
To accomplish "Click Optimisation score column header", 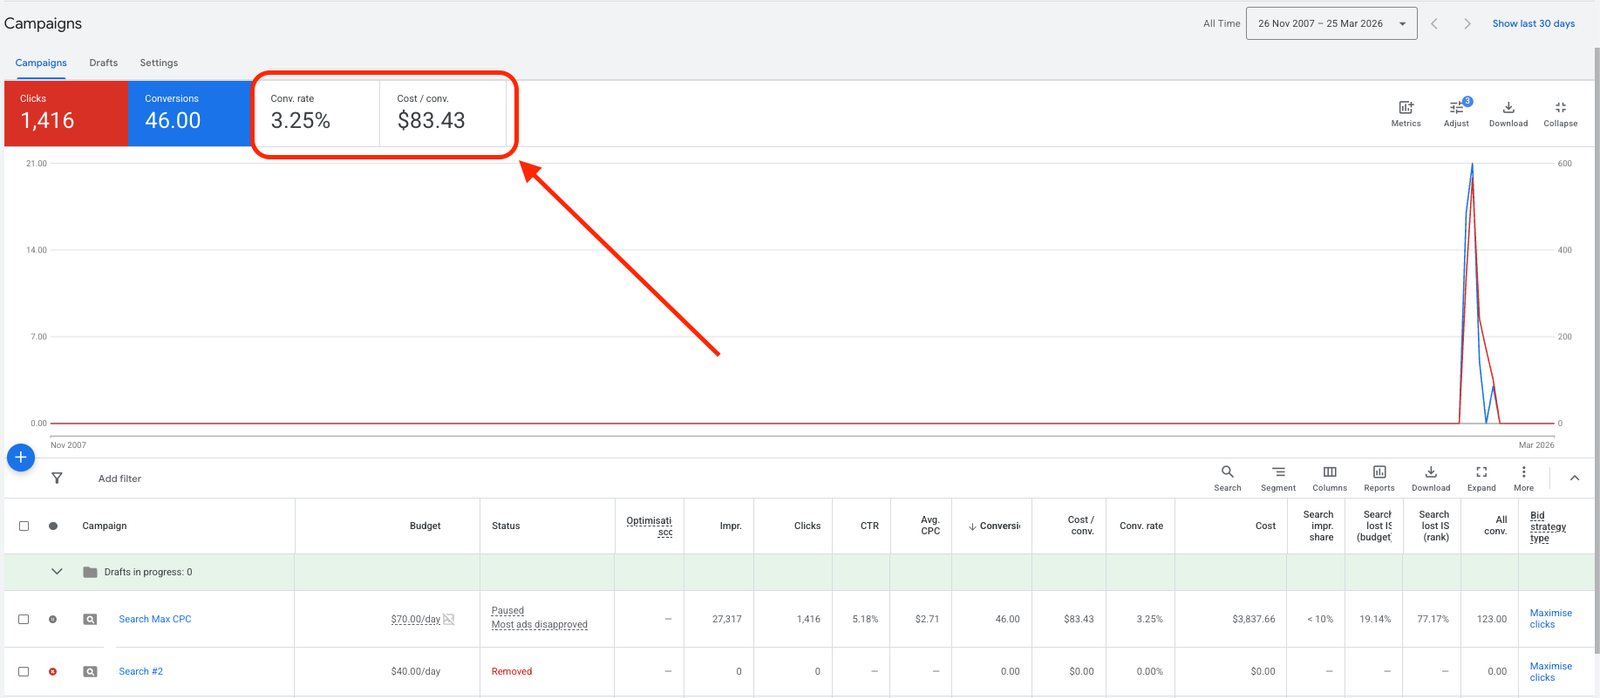I will 649,526.
